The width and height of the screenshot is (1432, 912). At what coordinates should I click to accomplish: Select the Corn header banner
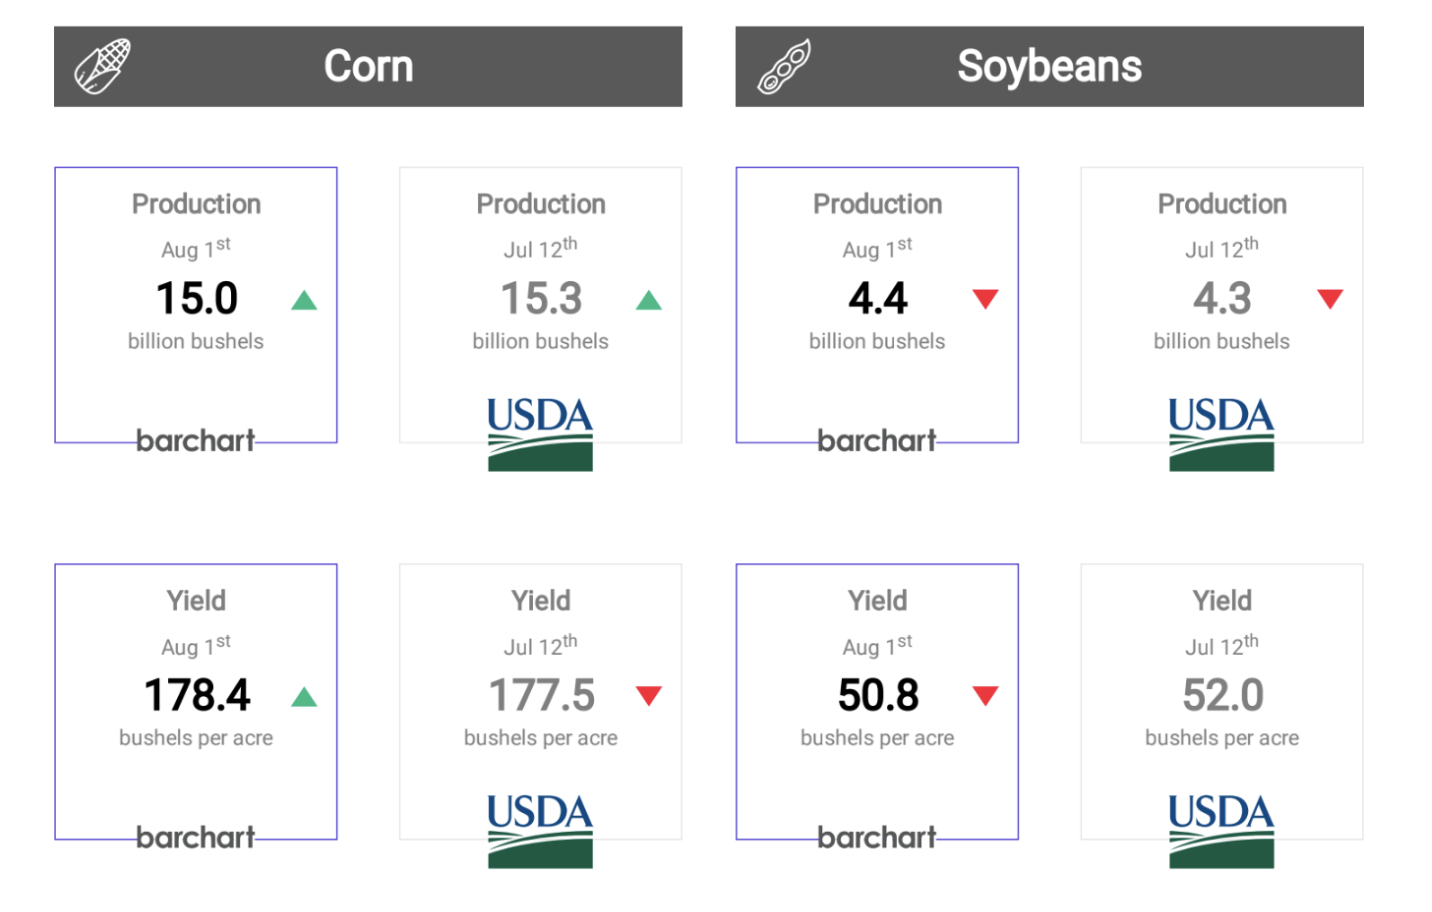click(x=368, y=67)
